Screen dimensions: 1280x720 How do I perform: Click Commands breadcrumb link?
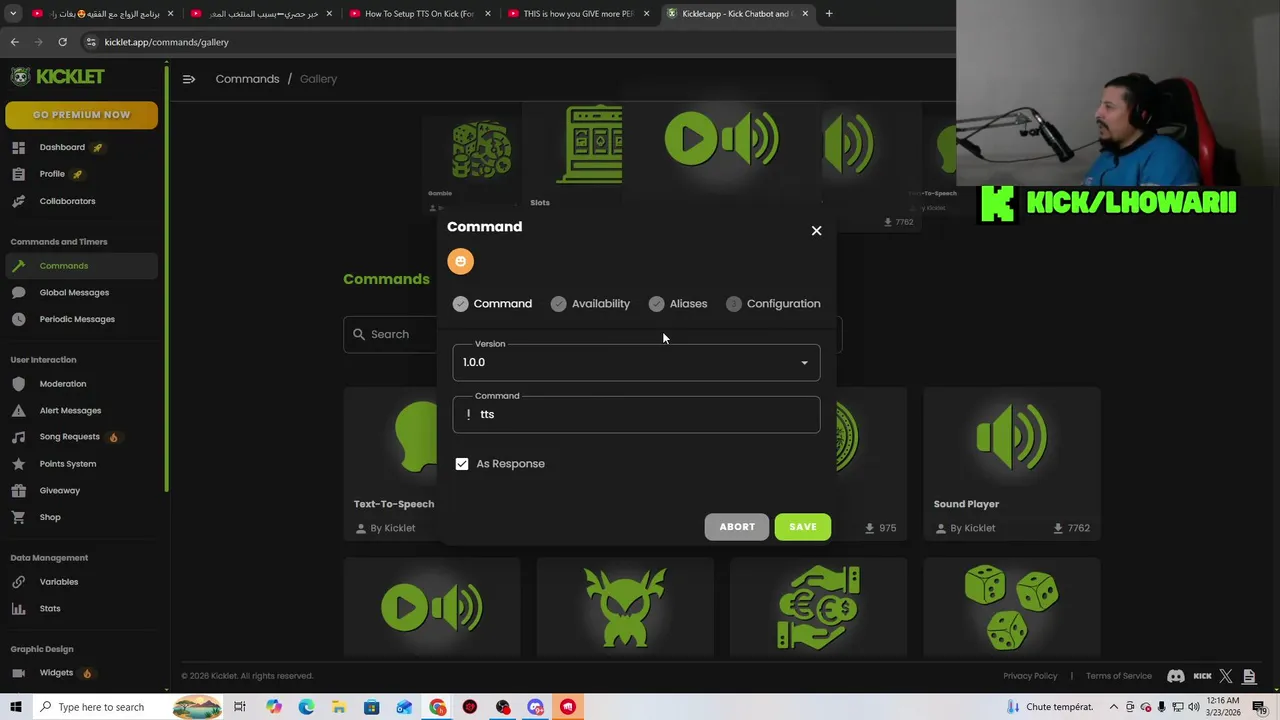coord(247,79)
